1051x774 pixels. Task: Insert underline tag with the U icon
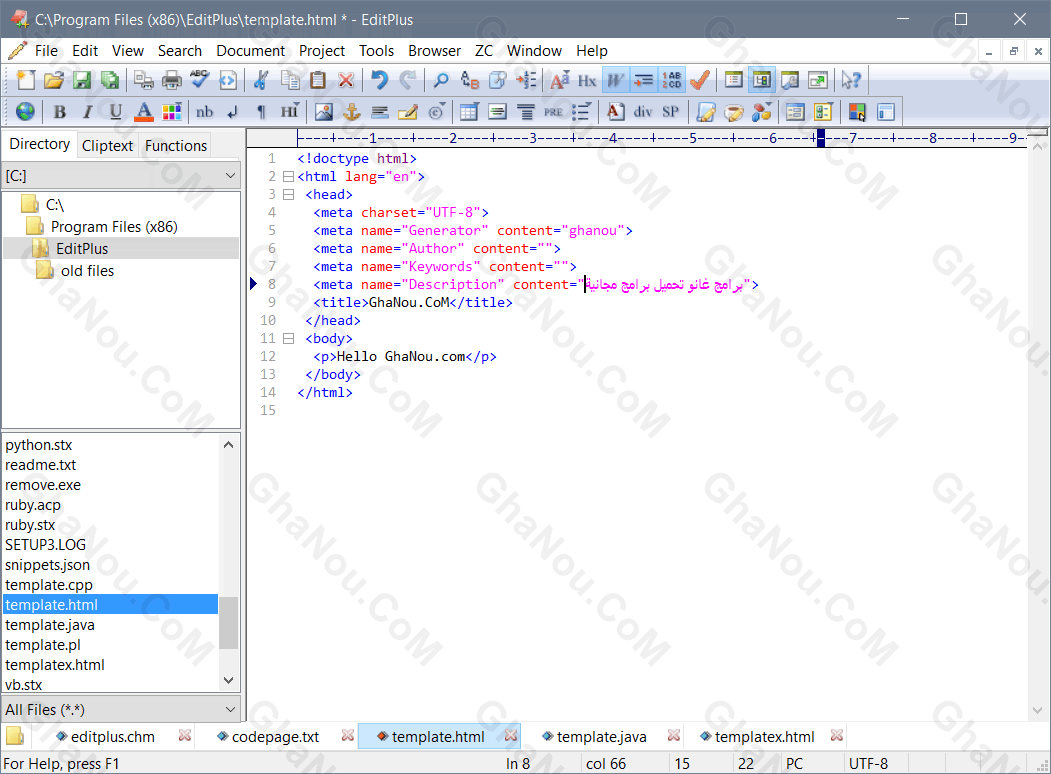coord(115,112)
